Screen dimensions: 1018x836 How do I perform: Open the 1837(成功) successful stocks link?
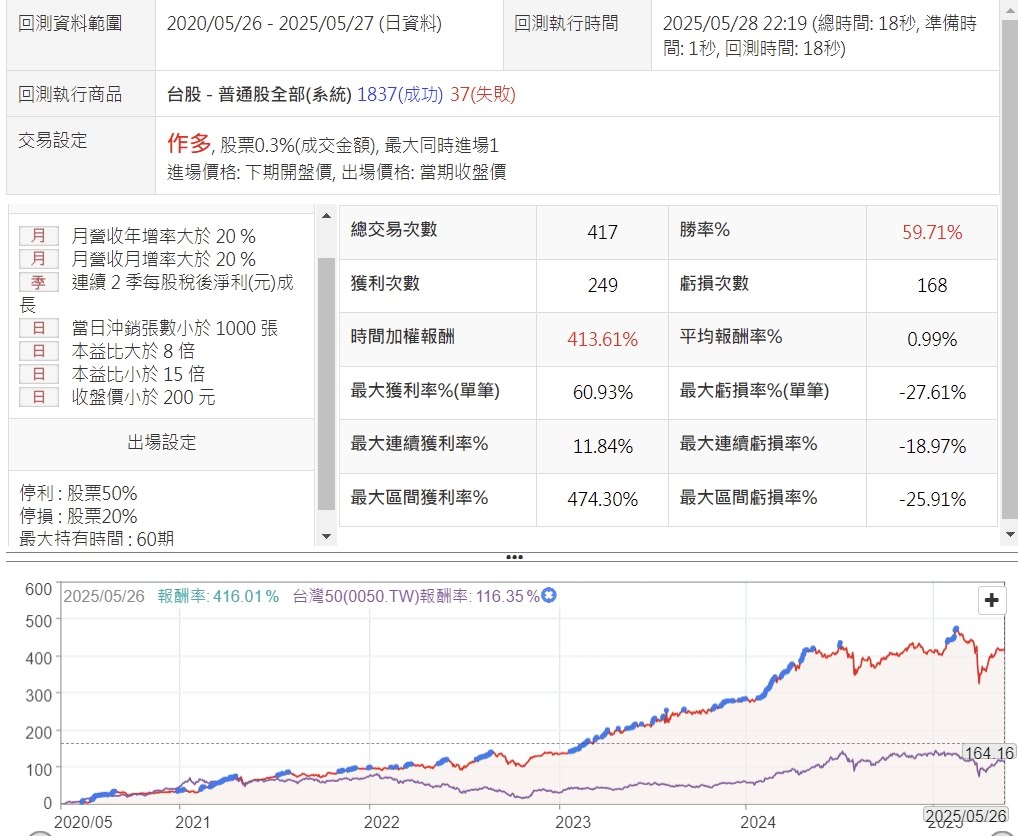point(399,95)
